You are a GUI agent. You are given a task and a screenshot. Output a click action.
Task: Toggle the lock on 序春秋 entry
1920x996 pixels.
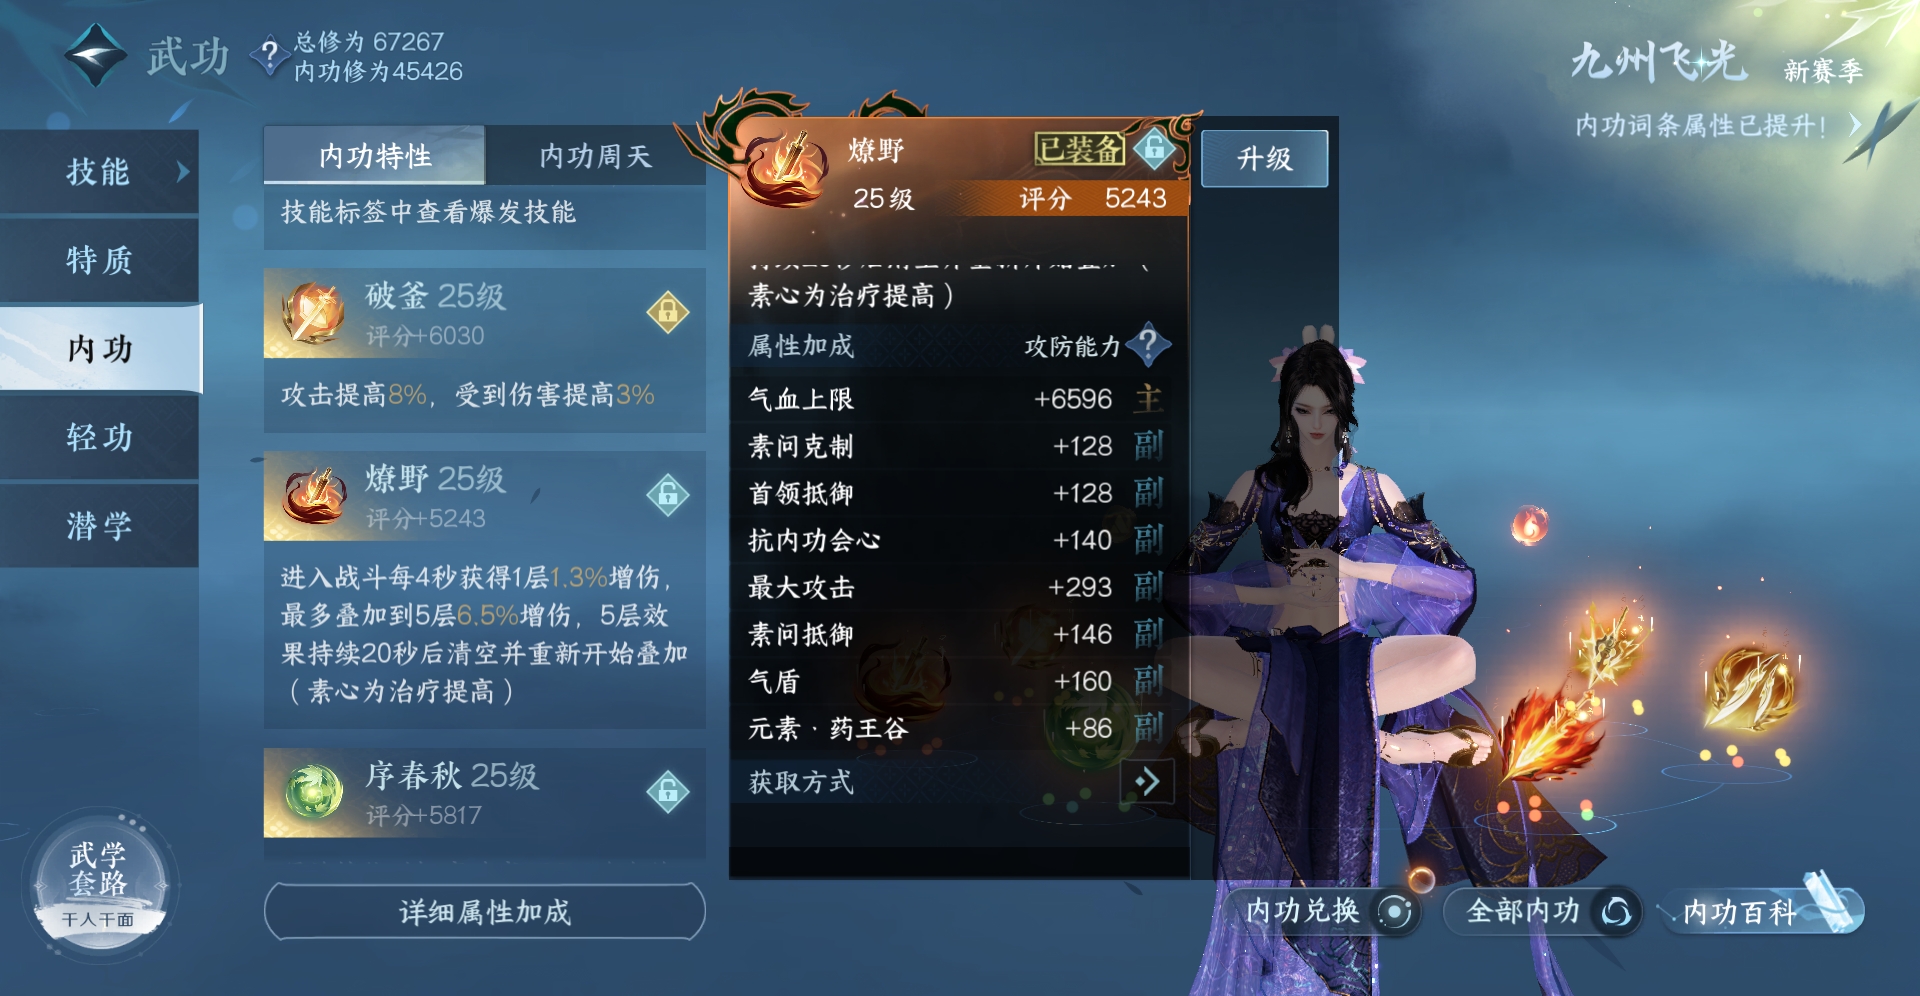(x=668, y=791)
